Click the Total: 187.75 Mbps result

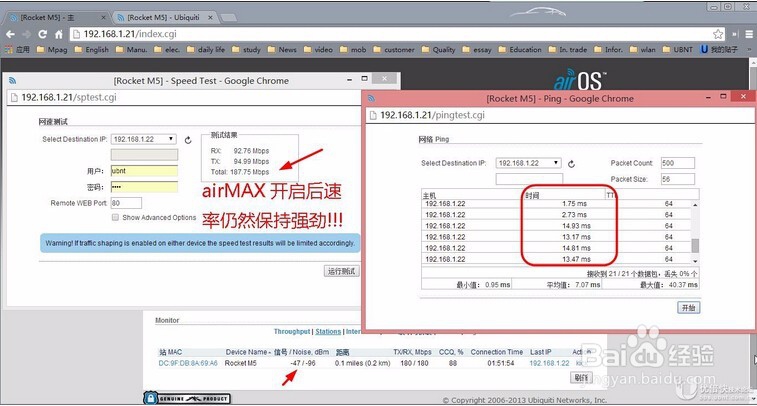tap(240, 172)
